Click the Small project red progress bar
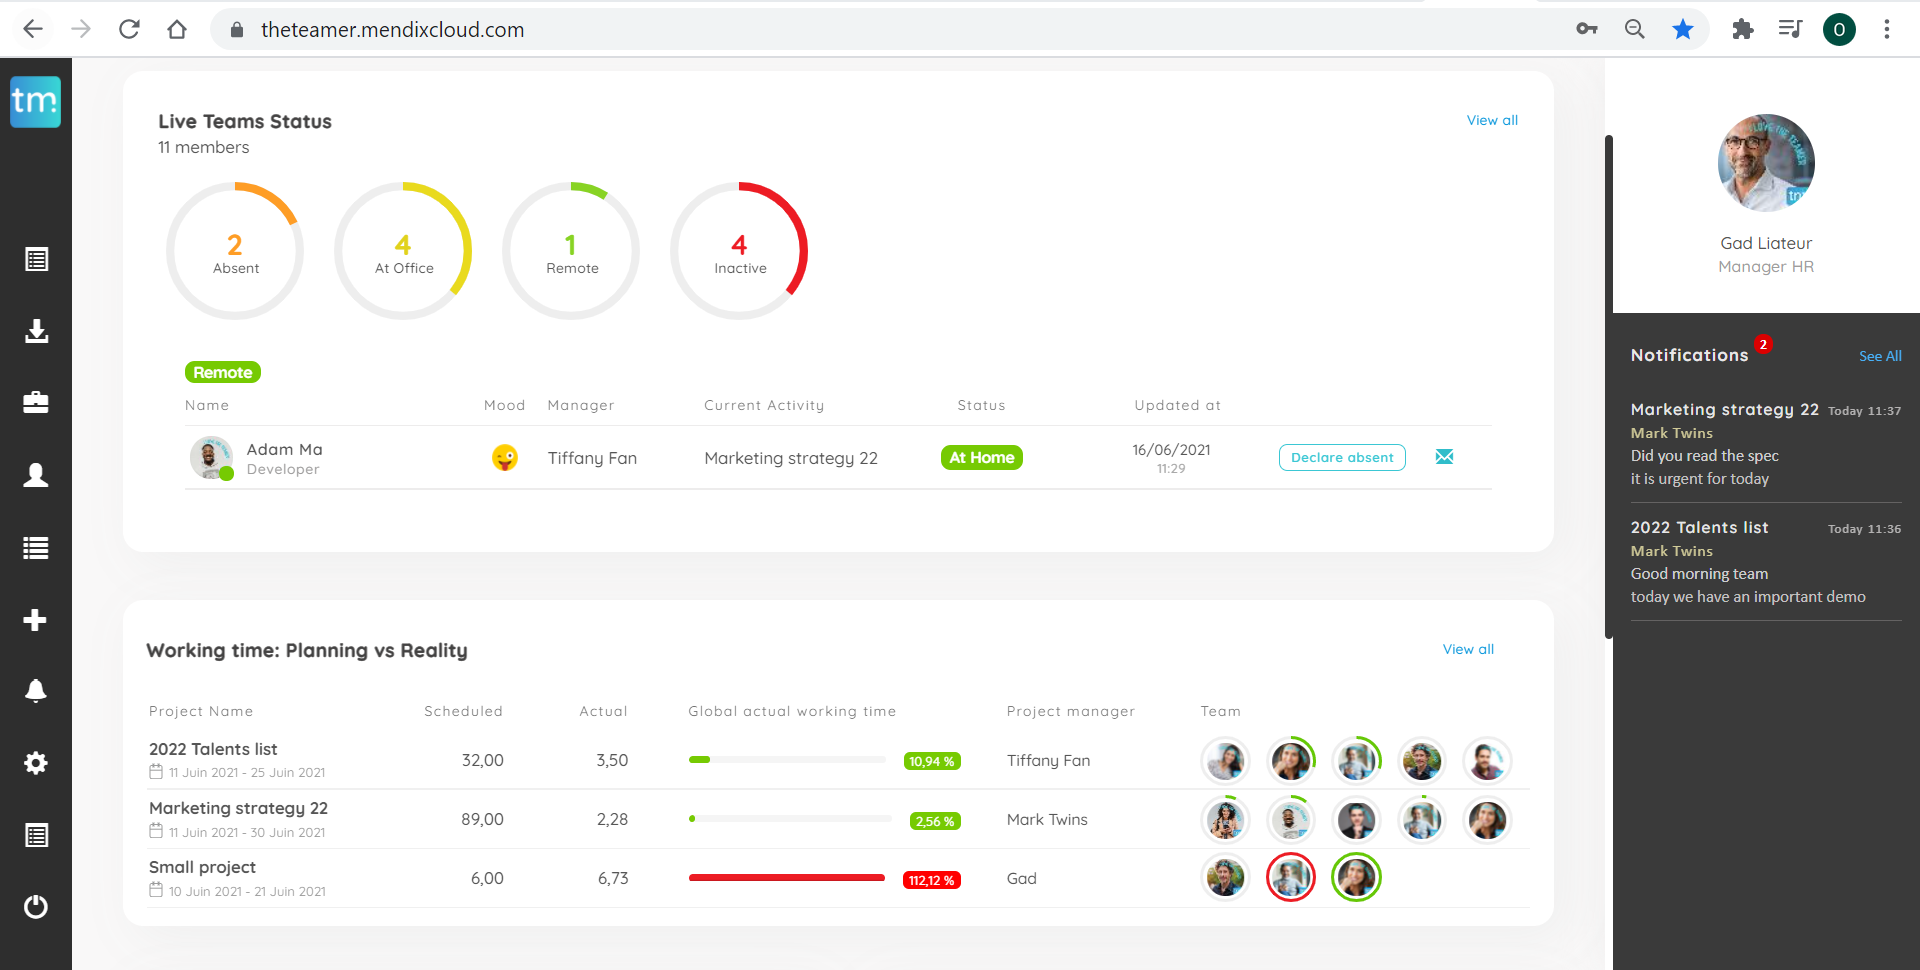The width and height of the screenshot is (1920, 970). pos(786,878)
